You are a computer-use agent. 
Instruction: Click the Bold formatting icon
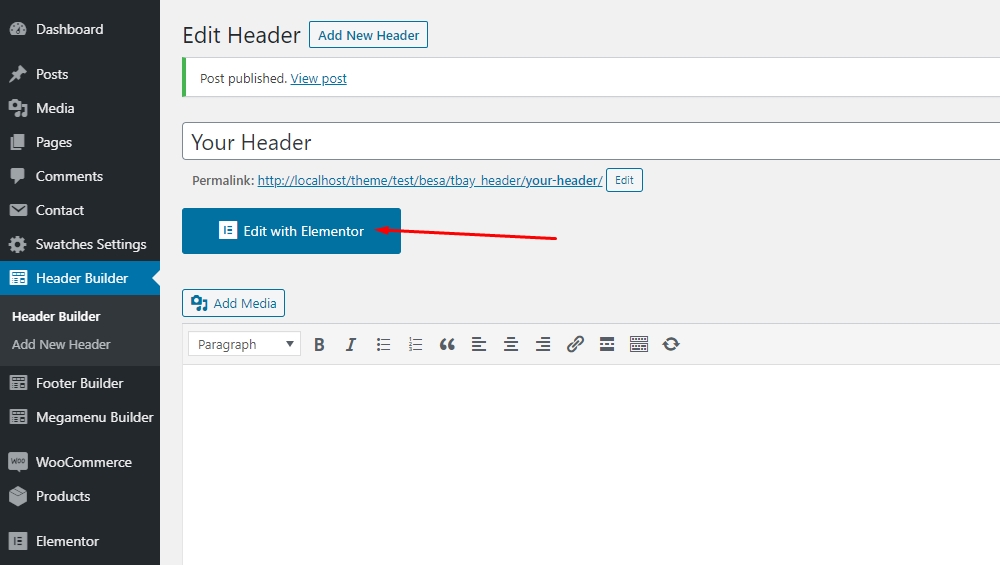(x=319, y=344)
